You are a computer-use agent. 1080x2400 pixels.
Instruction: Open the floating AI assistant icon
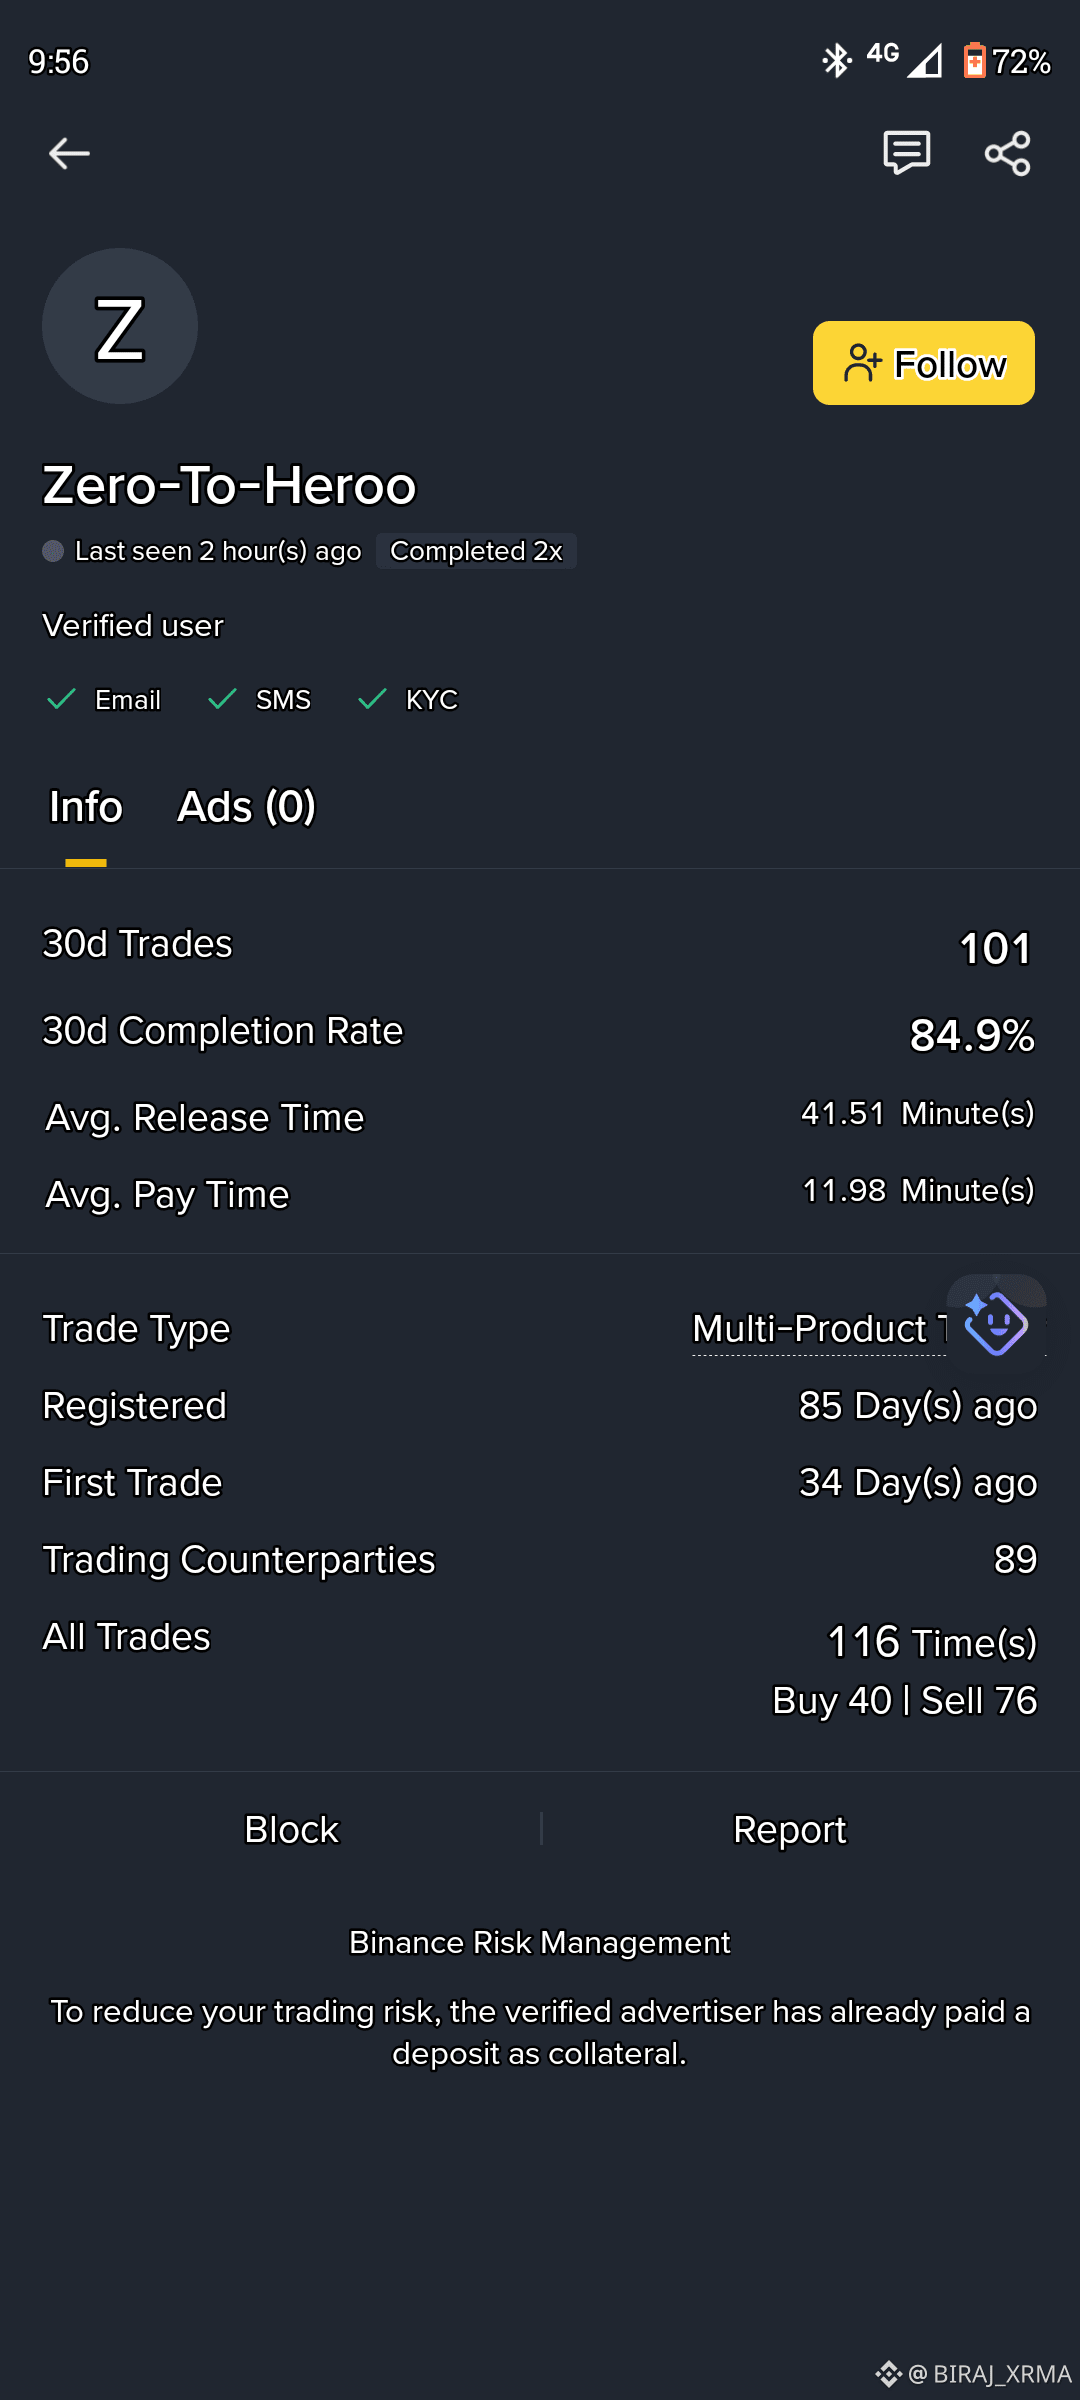[x=996, y=1324]
